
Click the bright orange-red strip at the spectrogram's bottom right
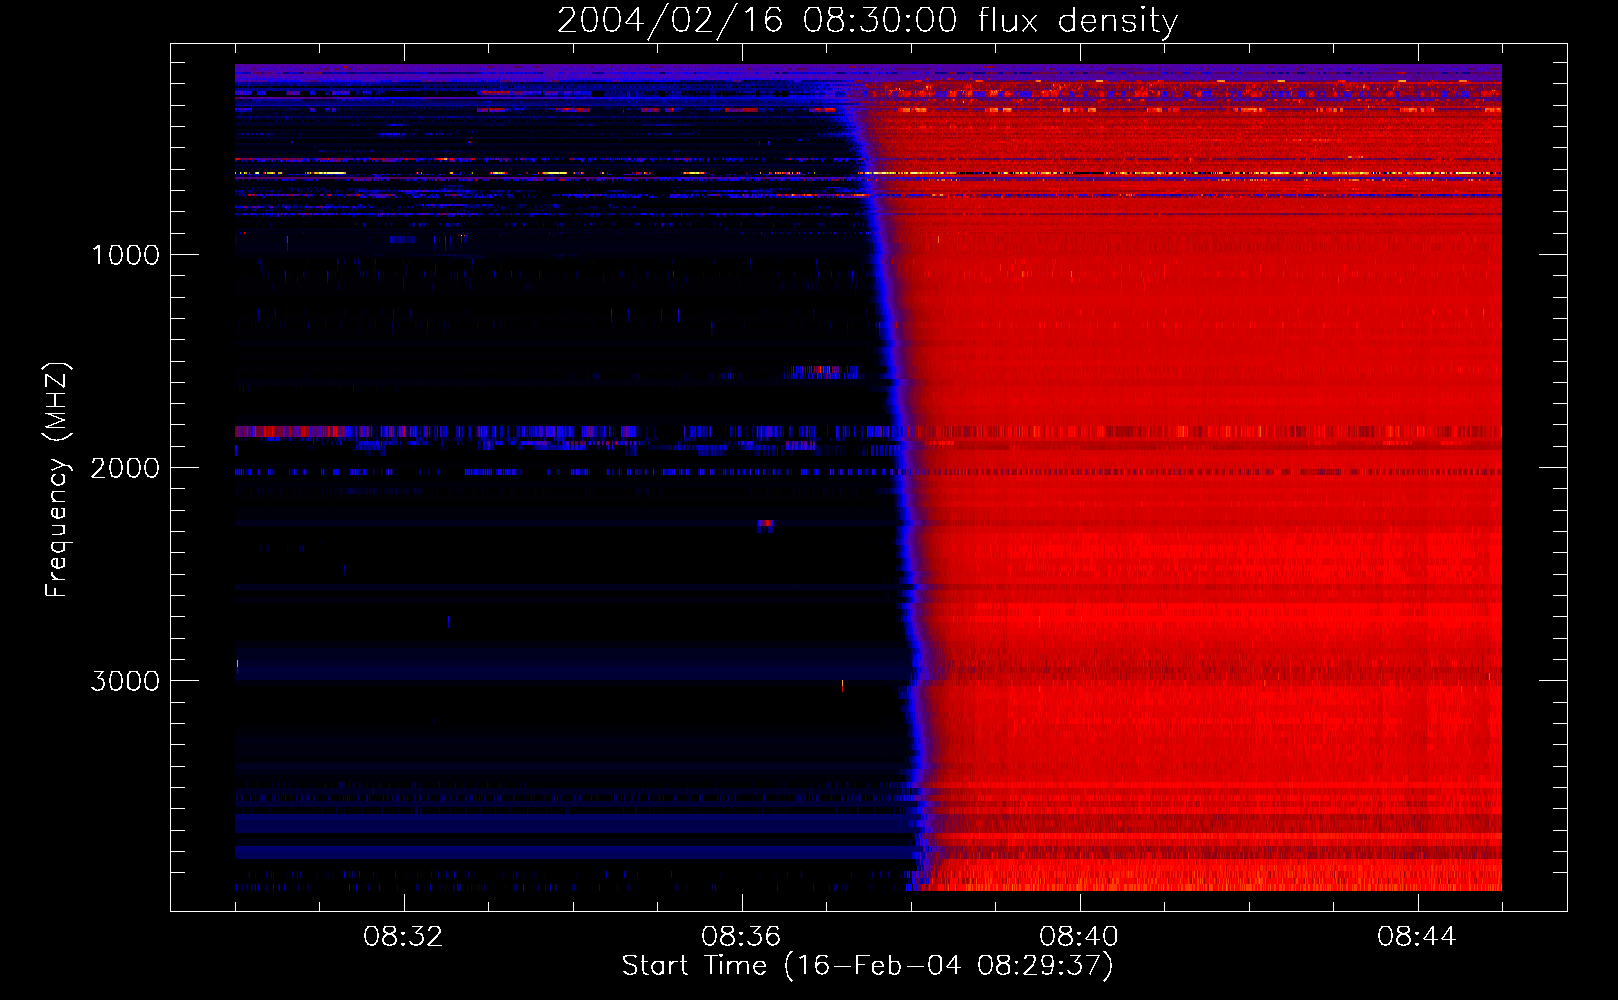point(1300,880)
